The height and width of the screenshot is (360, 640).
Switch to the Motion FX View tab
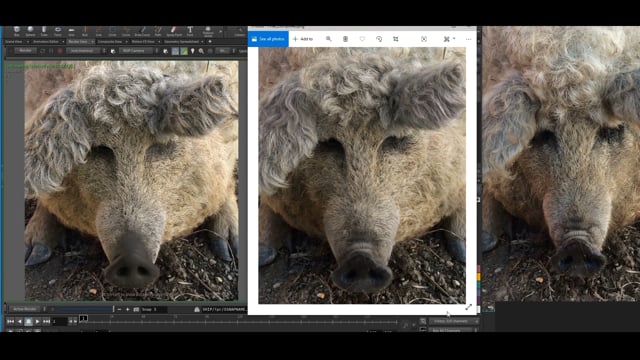coord(143,42)
